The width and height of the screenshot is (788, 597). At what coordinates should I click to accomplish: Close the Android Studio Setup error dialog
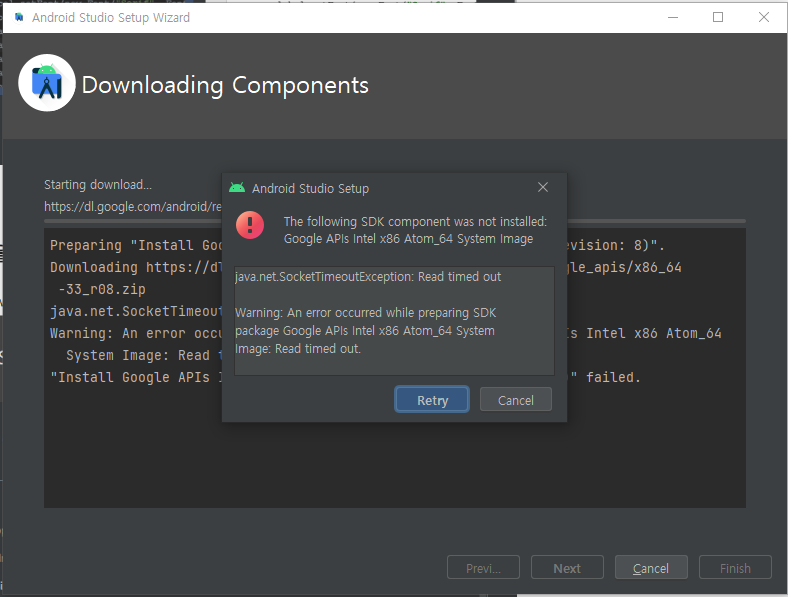[543, 187]
